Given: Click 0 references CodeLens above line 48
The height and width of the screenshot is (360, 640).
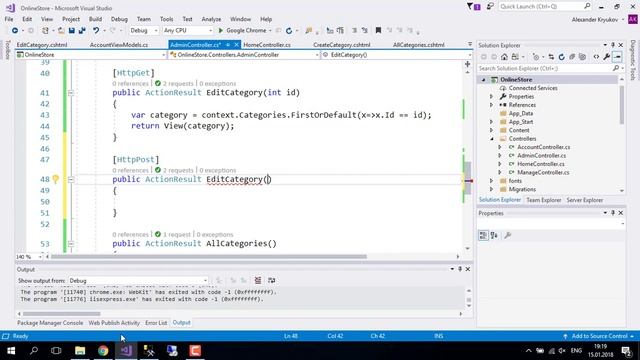Looking at the screenshot, I should (x=130, y=170).
